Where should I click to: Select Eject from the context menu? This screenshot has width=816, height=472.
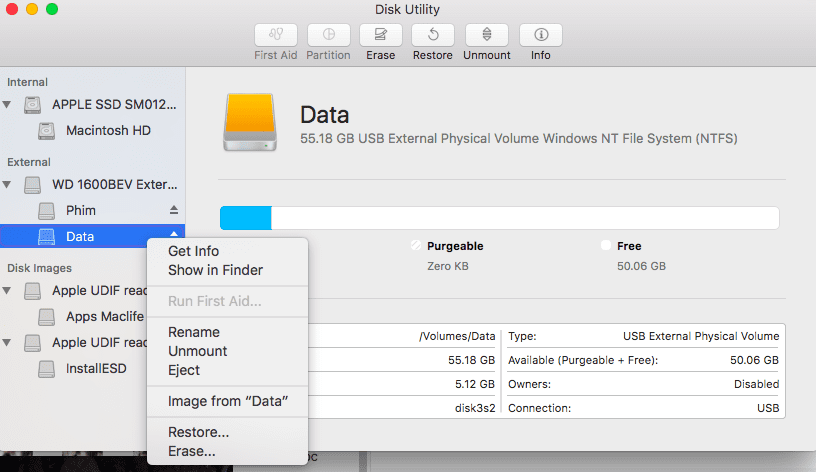(184, 370)
